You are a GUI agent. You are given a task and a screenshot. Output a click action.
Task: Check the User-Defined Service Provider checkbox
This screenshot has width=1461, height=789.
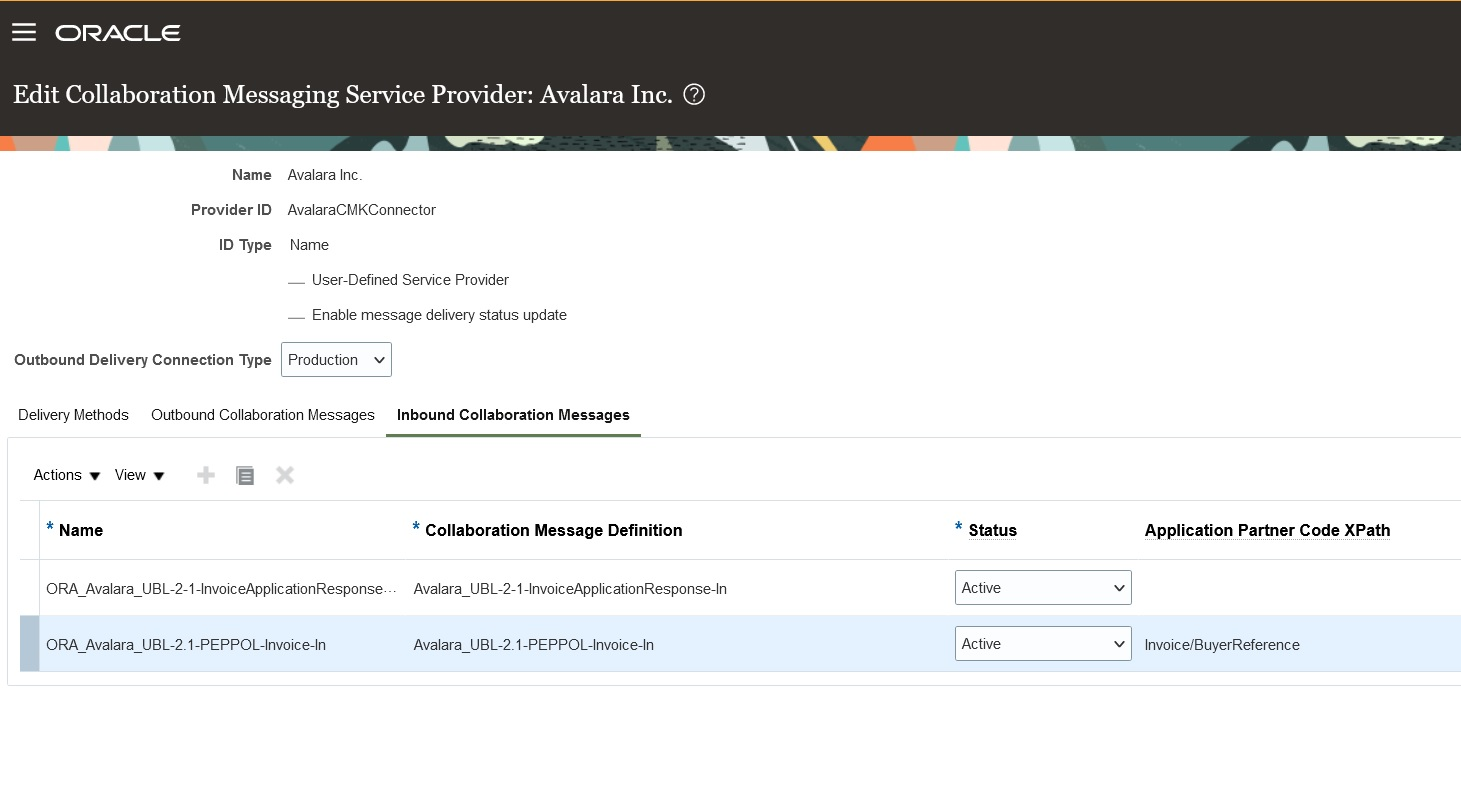point(297,281)
